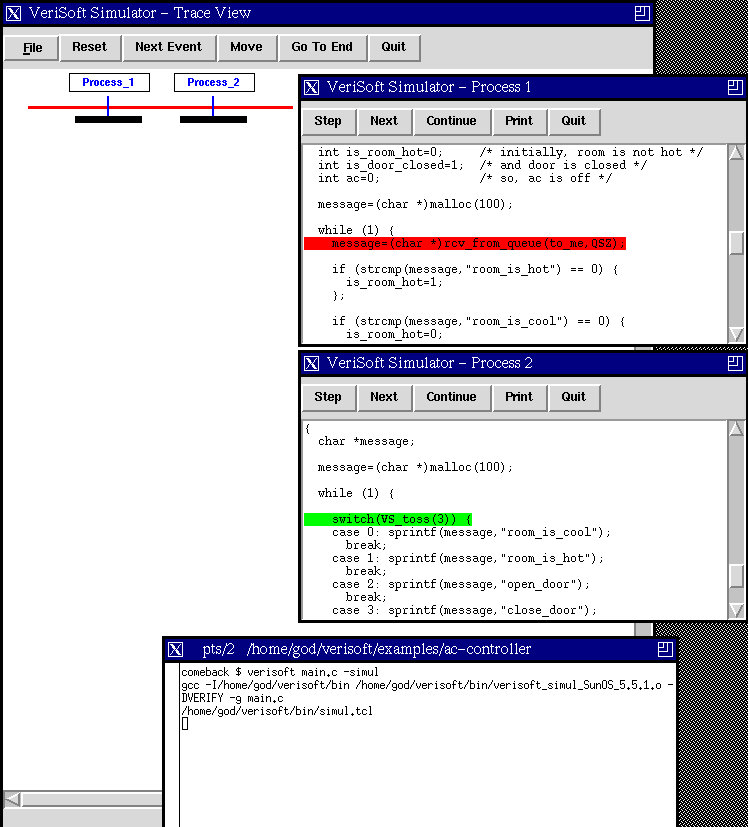The height and width of the screenshot is (827, 748).
Task: Click the Next Event button
Action: 169,47
